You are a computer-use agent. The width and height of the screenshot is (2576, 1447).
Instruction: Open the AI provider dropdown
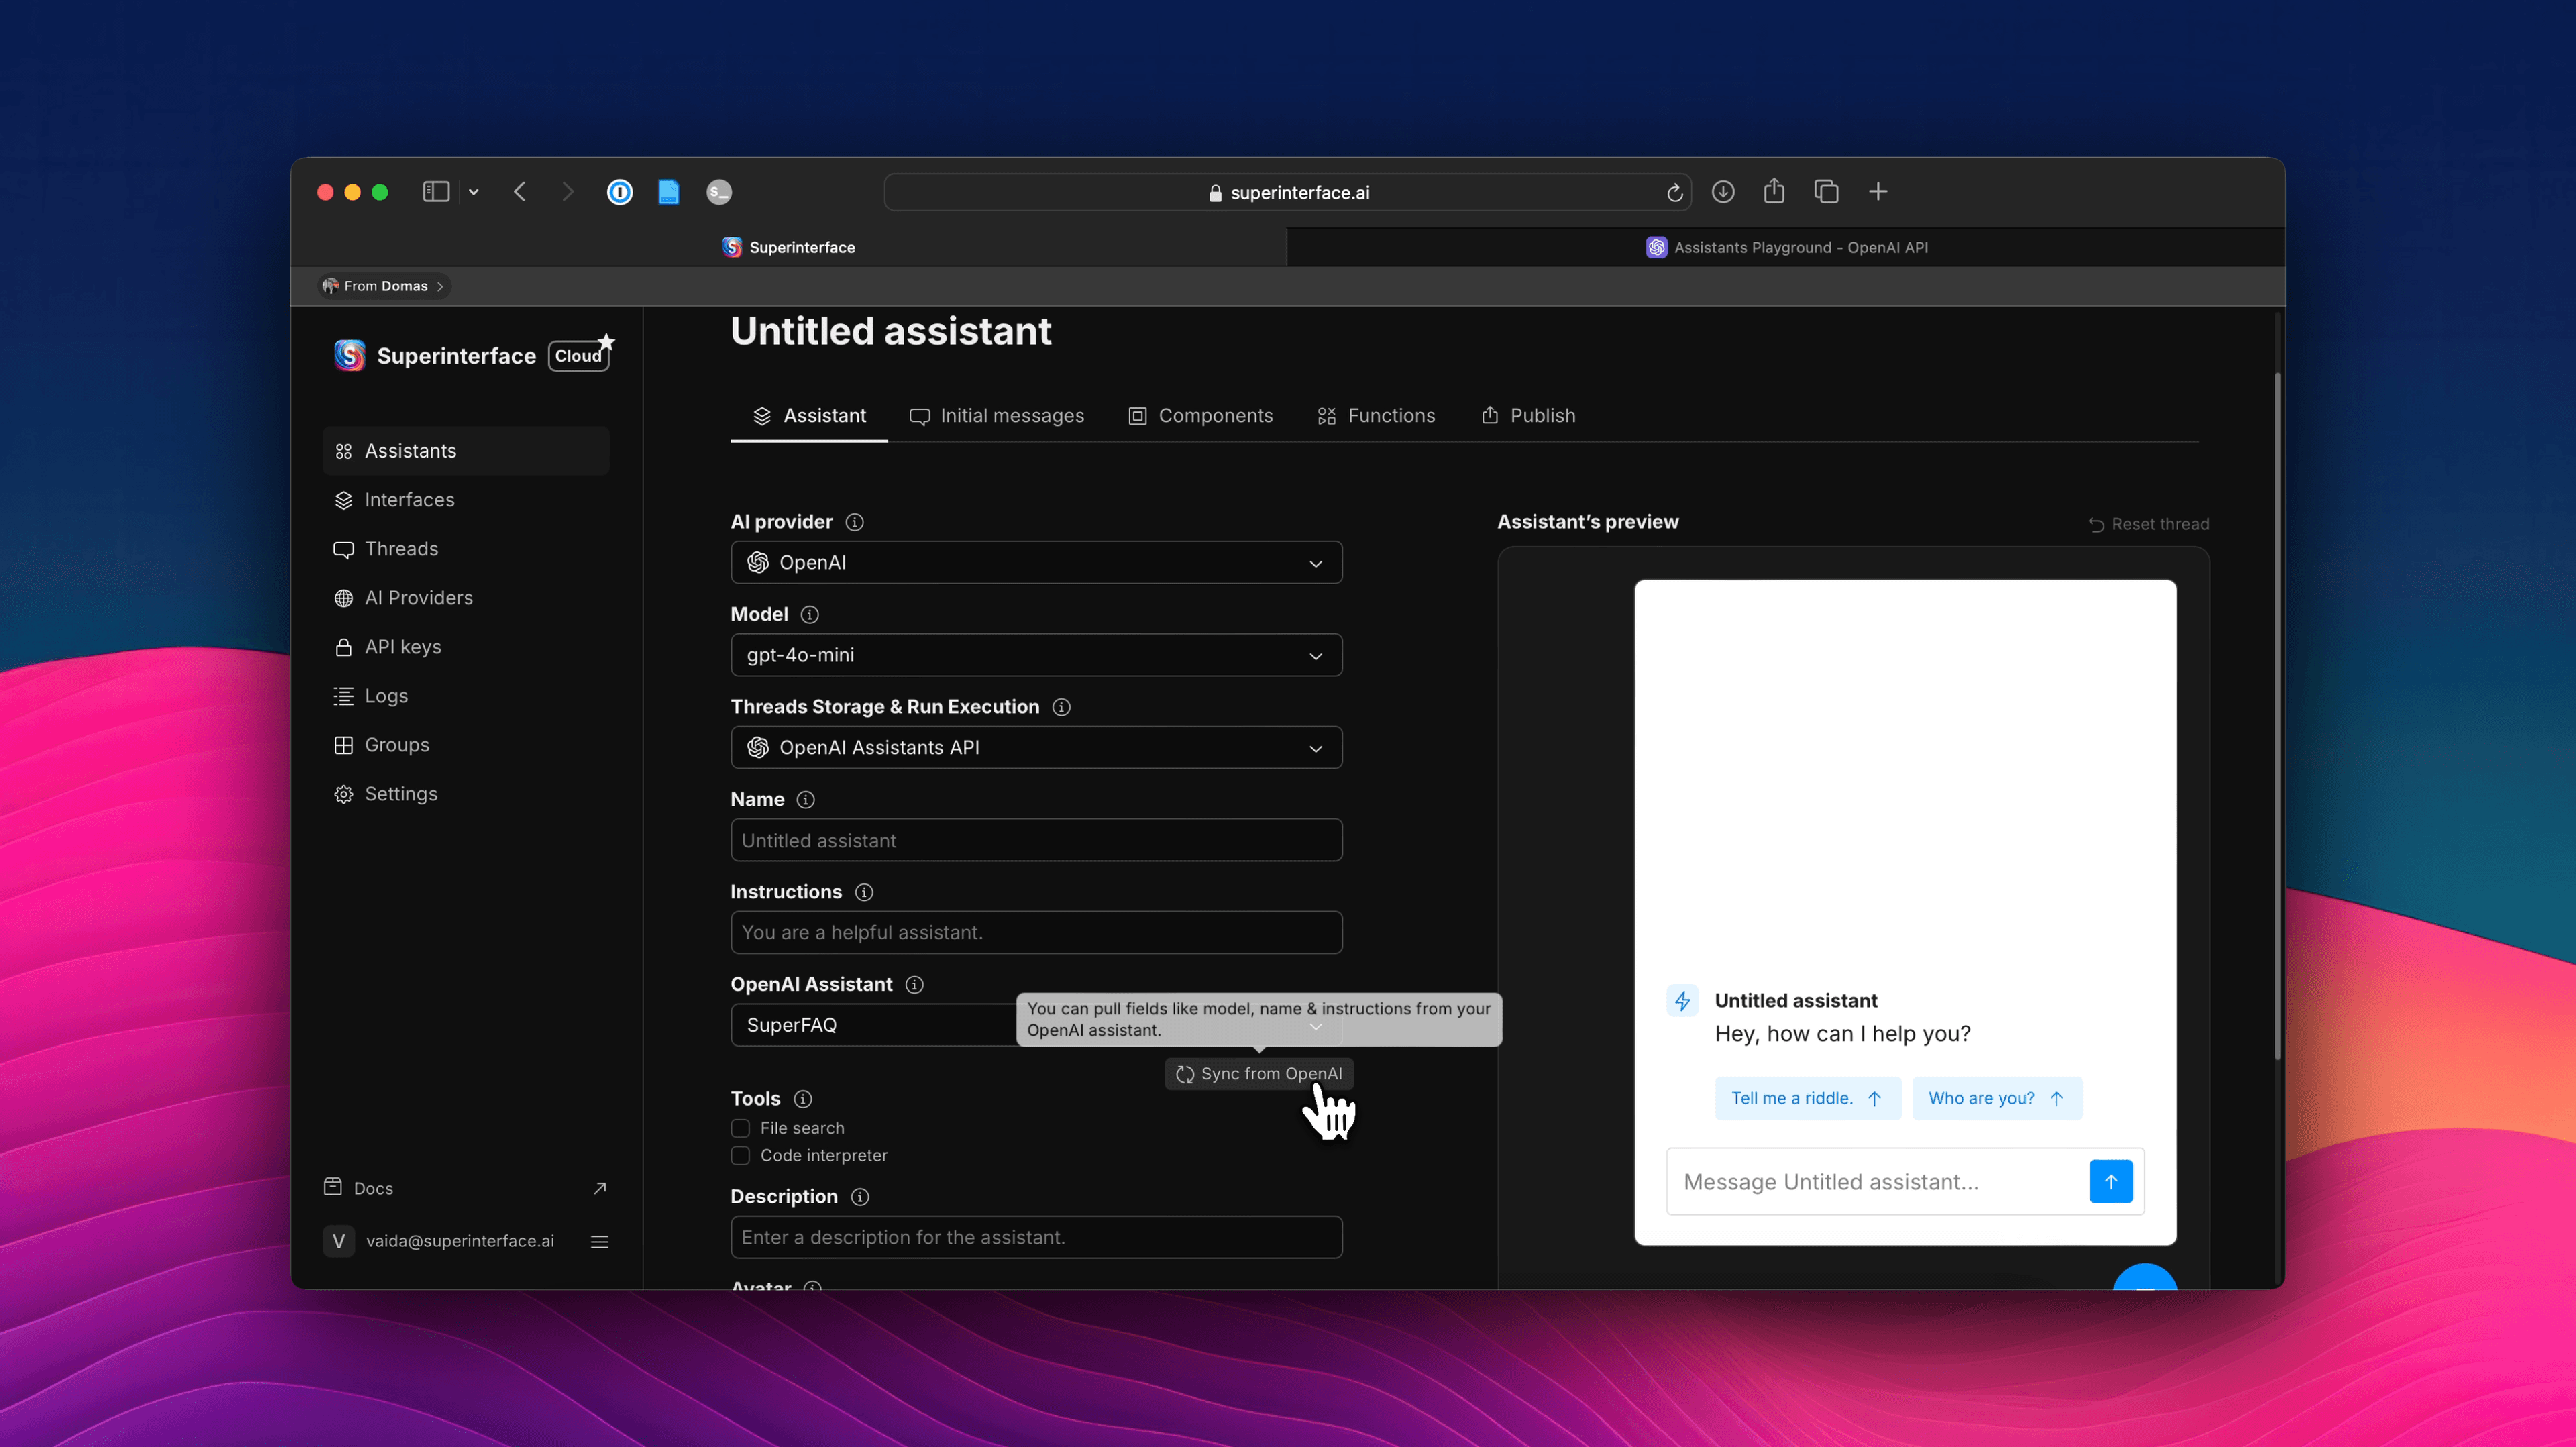tap(1036, 562)
